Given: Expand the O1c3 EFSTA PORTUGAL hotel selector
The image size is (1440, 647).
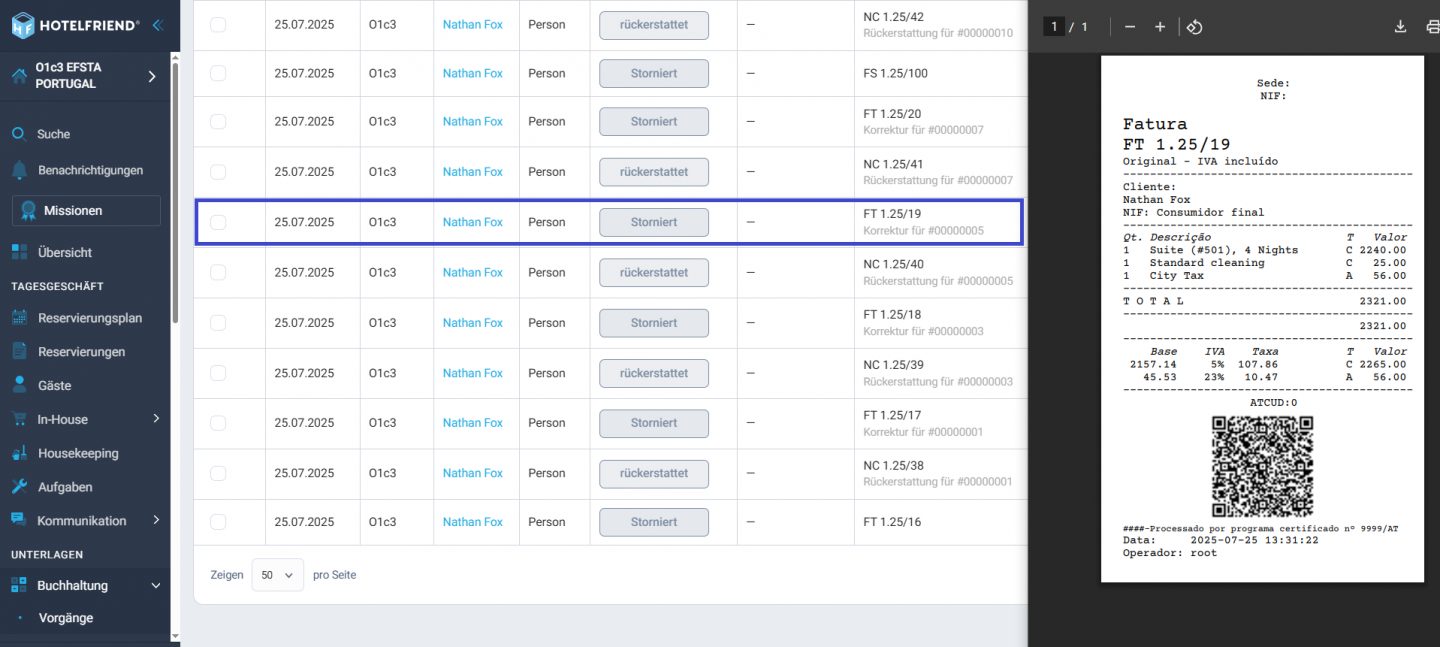Looking at the screenshot, I should tap(152, 76).
